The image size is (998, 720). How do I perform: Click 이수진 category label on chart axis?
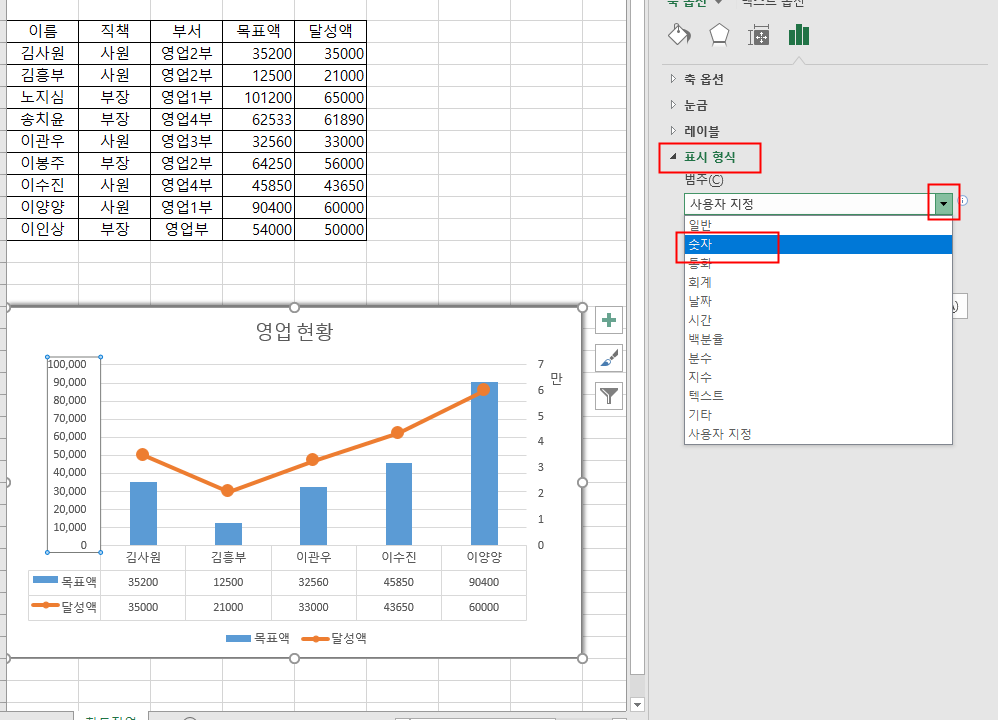click(398, 557)
